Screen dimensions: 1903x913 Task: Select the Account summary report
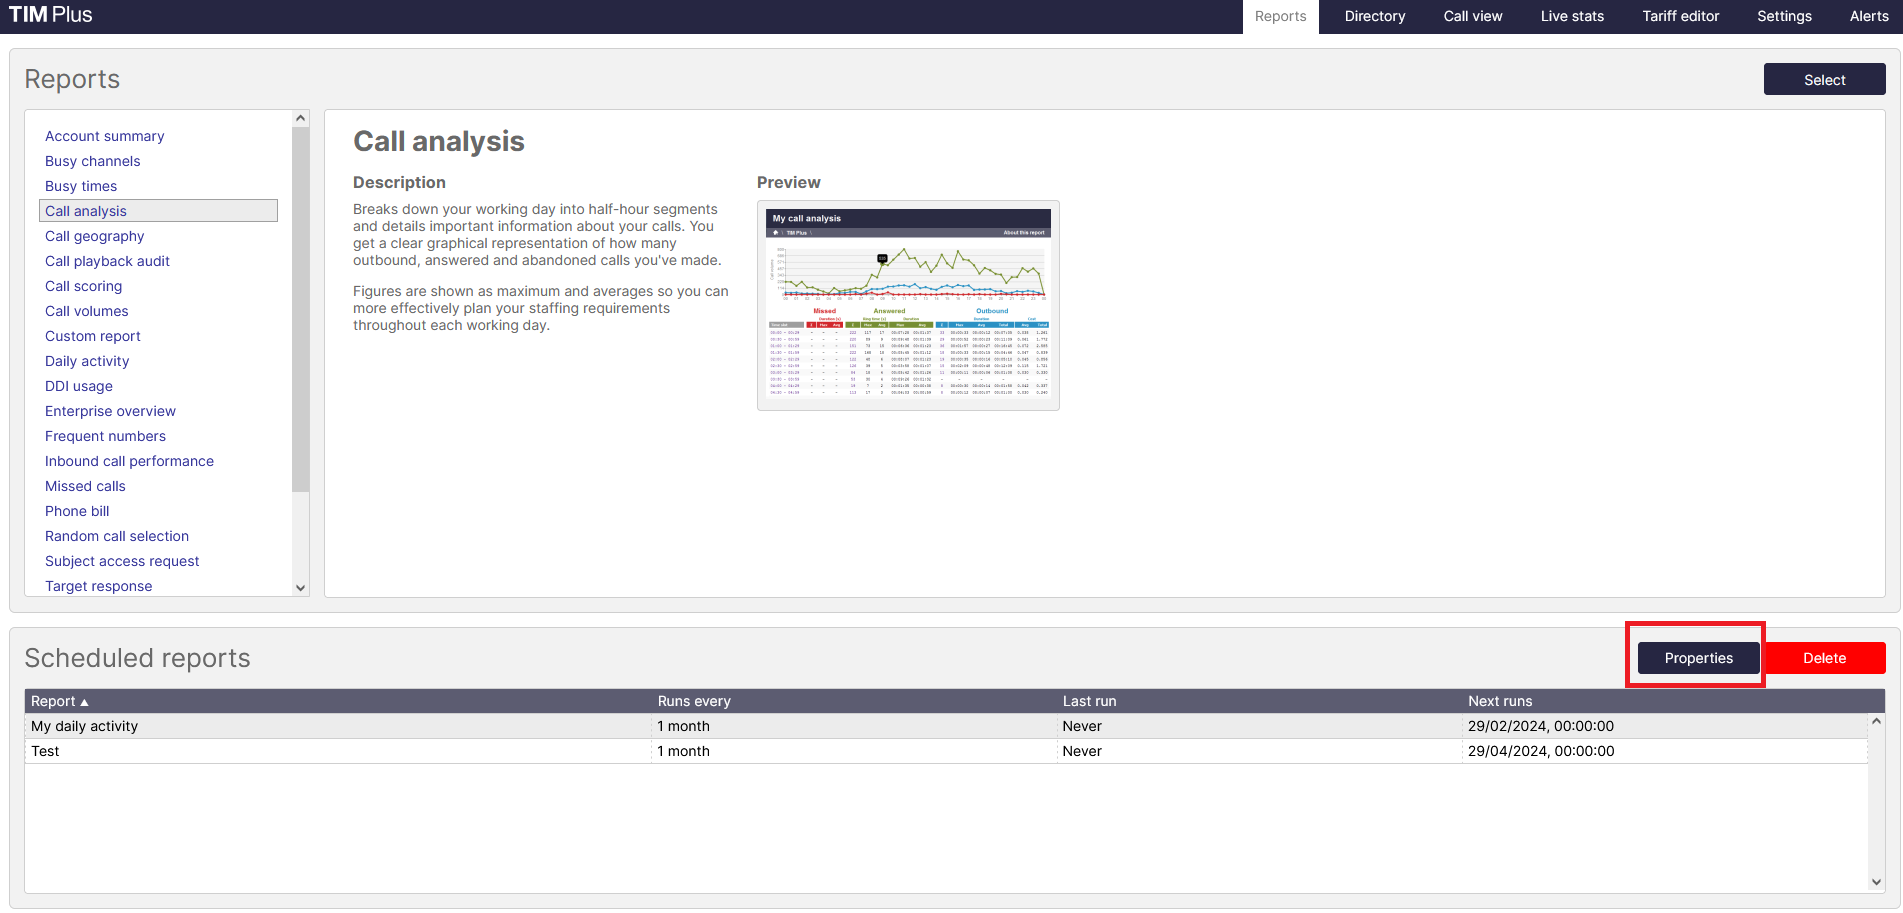tap(104, 136)
